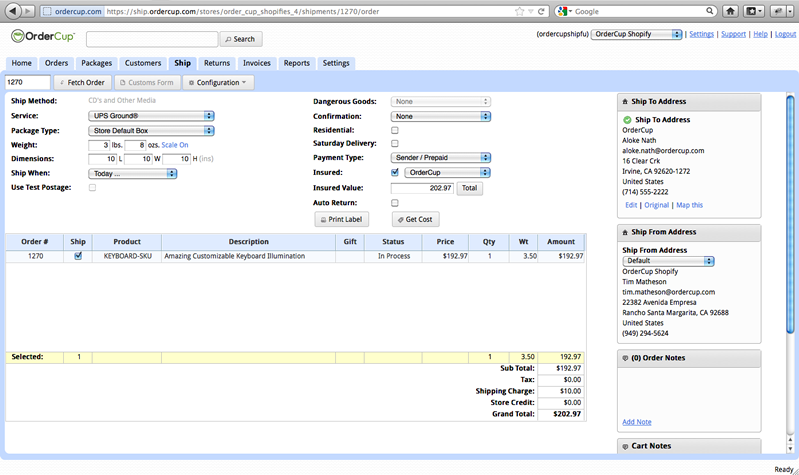
Task: Open the Insured provider OrderCup dropdown
Action: tap(447, 172)
